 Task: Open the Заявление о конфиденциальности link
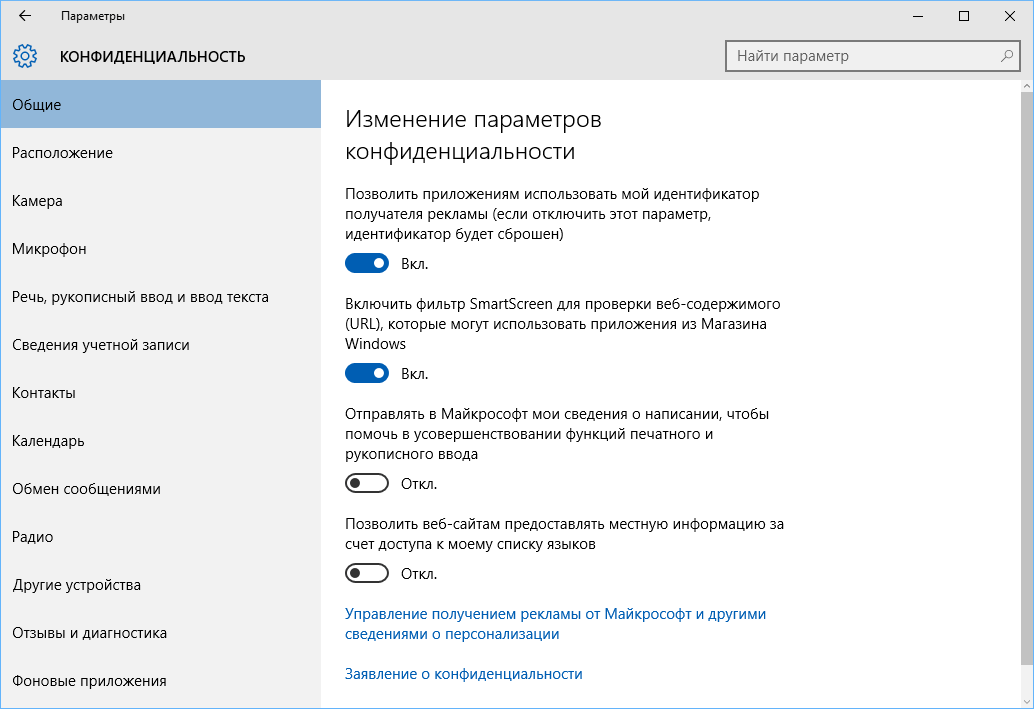pyautogui.click(x=462, y=673)
